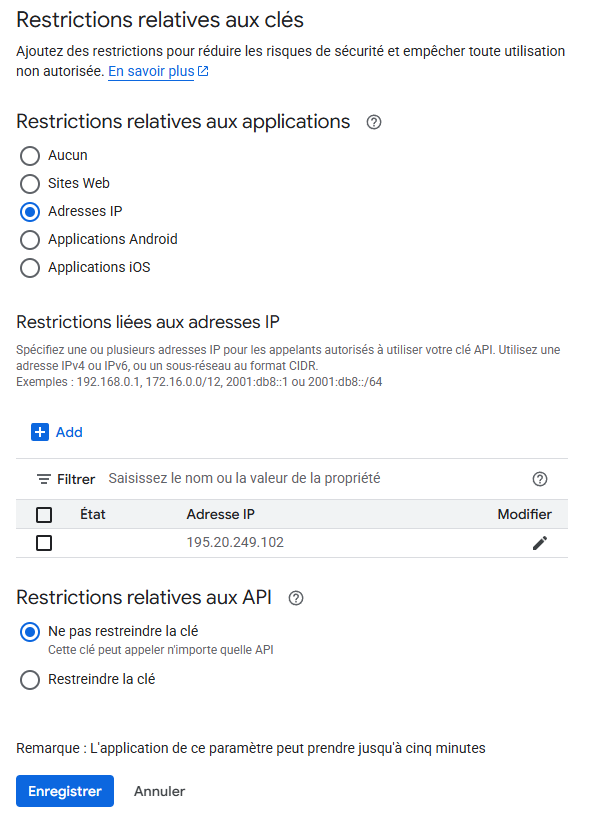
Task: Open the En savoir plus link
Action: click(x=151, y=71)
